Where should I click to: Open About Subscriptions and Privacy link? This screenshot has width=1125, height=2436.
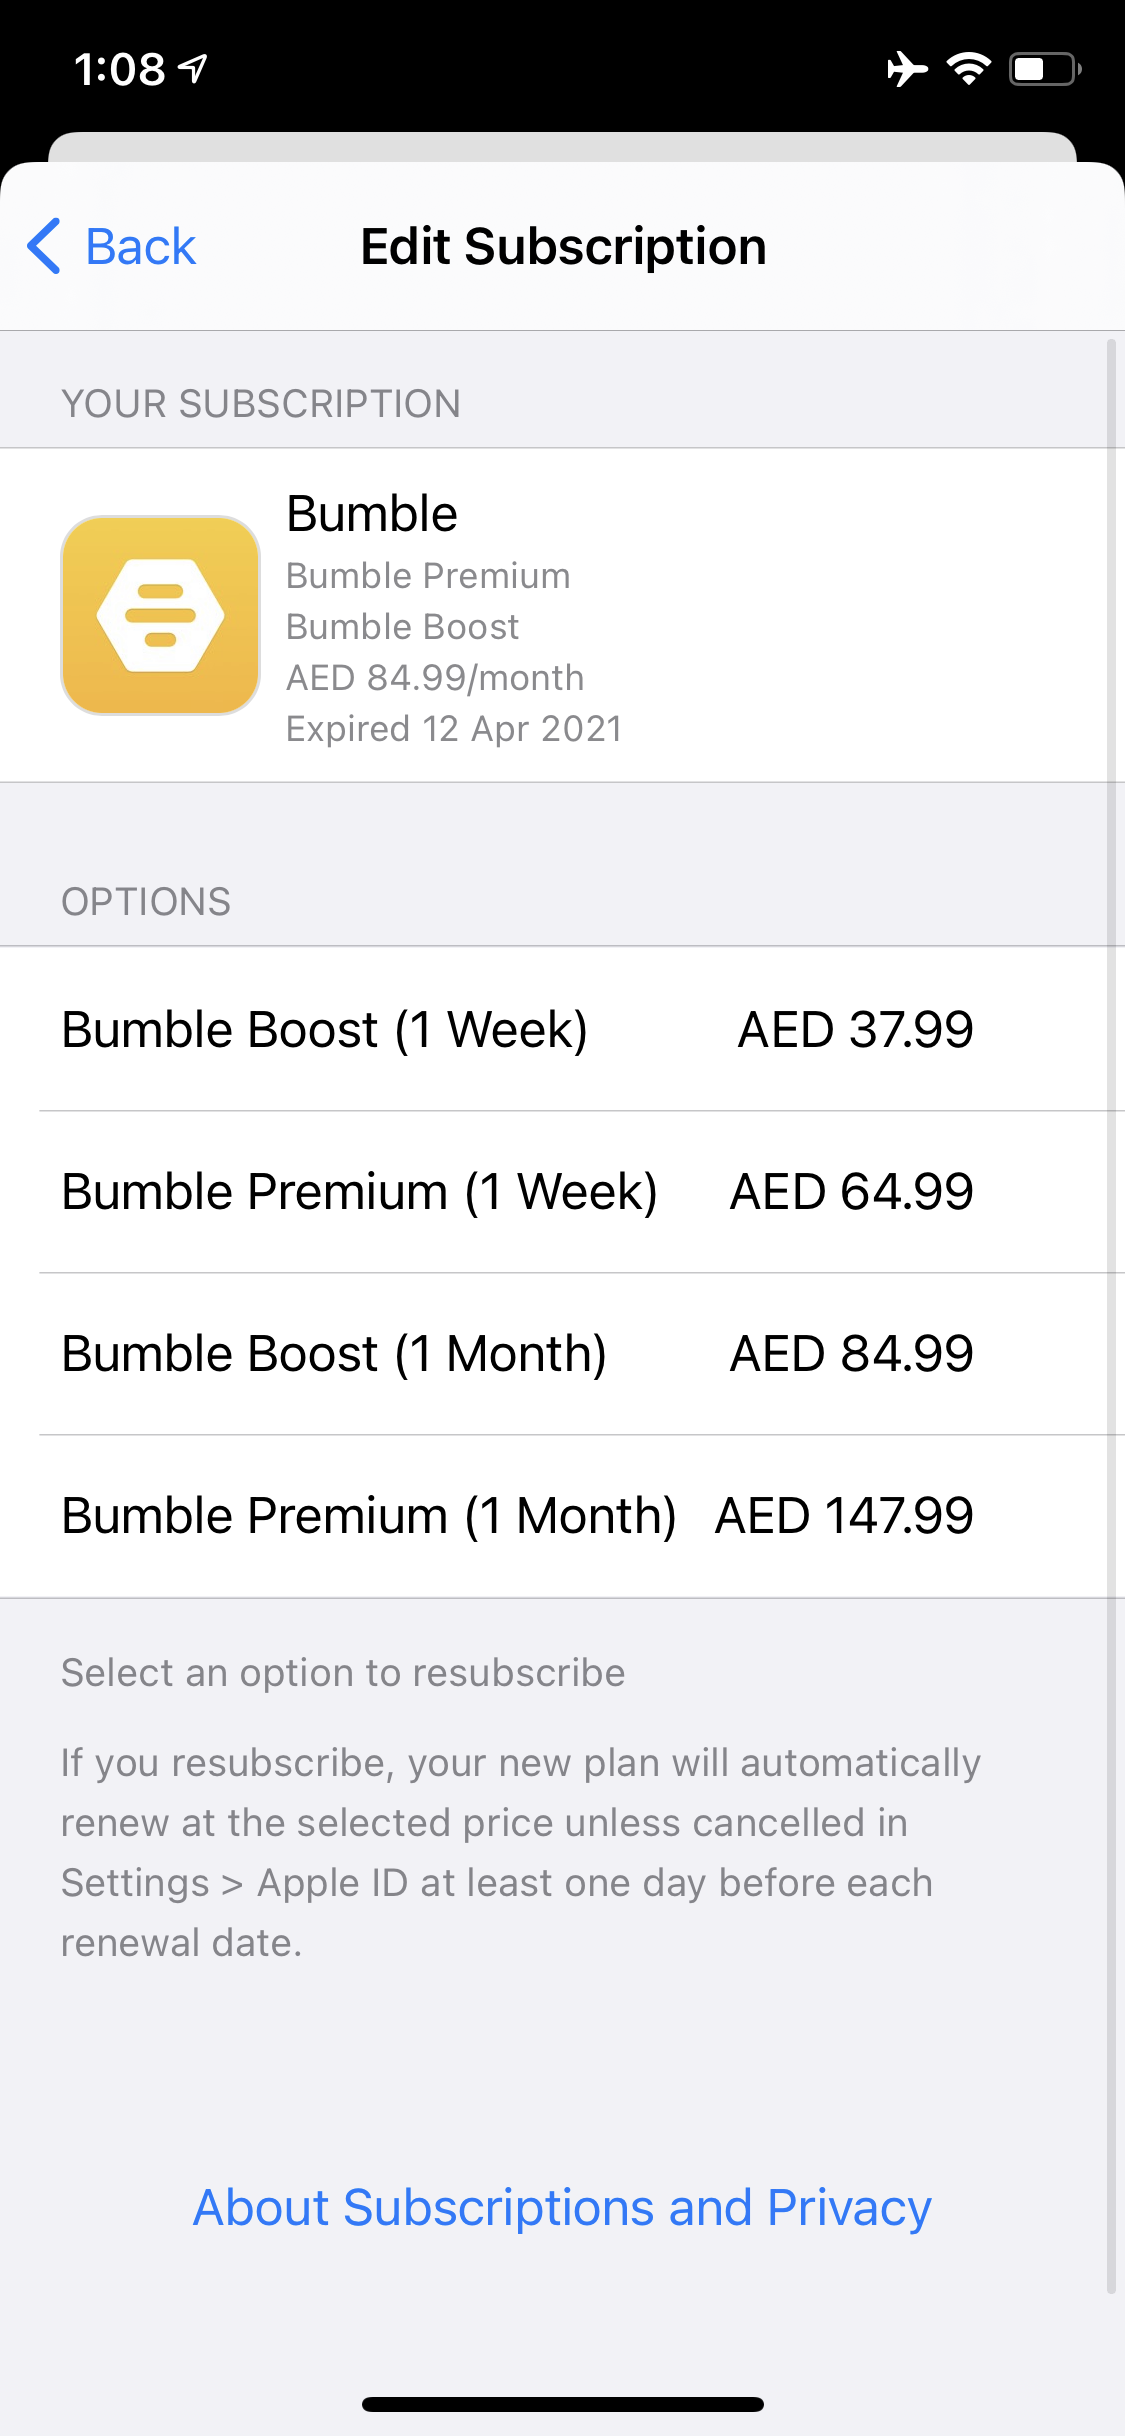pos(562,2207)
